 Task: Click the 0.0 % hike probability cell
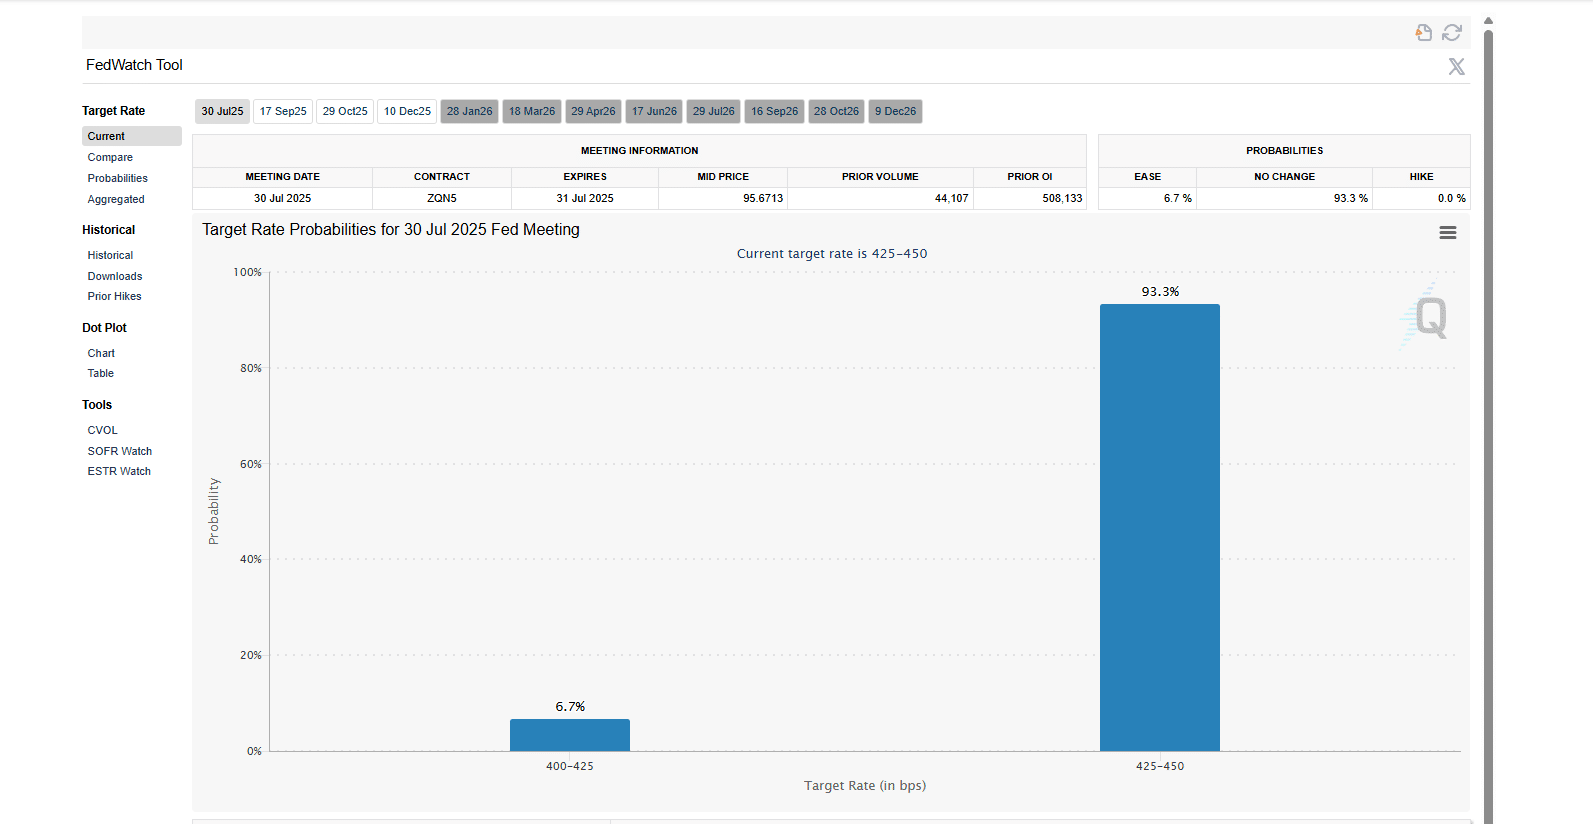(x=1421, y=198)
